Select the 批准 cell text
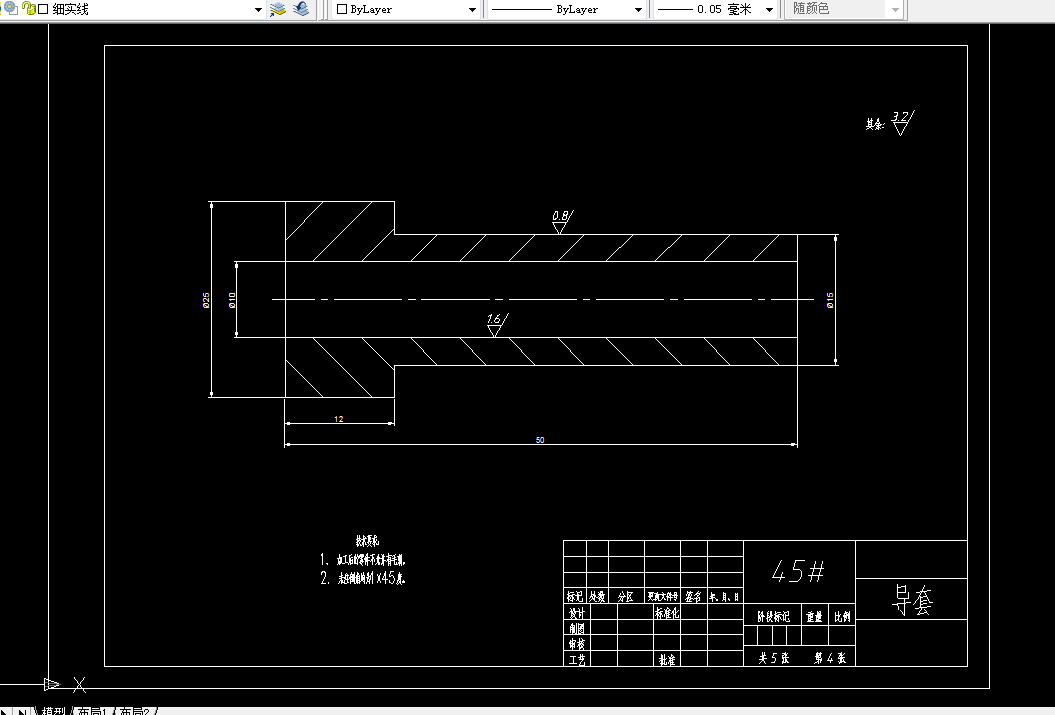The width and height of the screenshot is (1055, 715). (667, 660)
